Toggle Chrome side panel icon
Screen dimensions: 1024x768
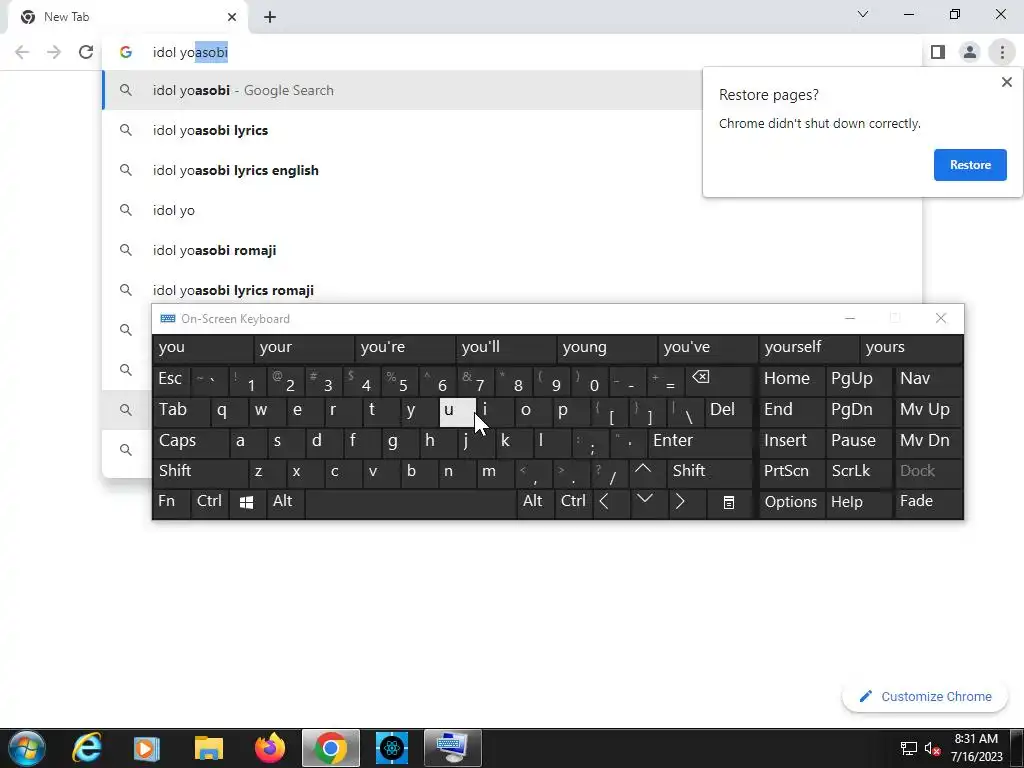pyautogui.click(x=938, y=52)
